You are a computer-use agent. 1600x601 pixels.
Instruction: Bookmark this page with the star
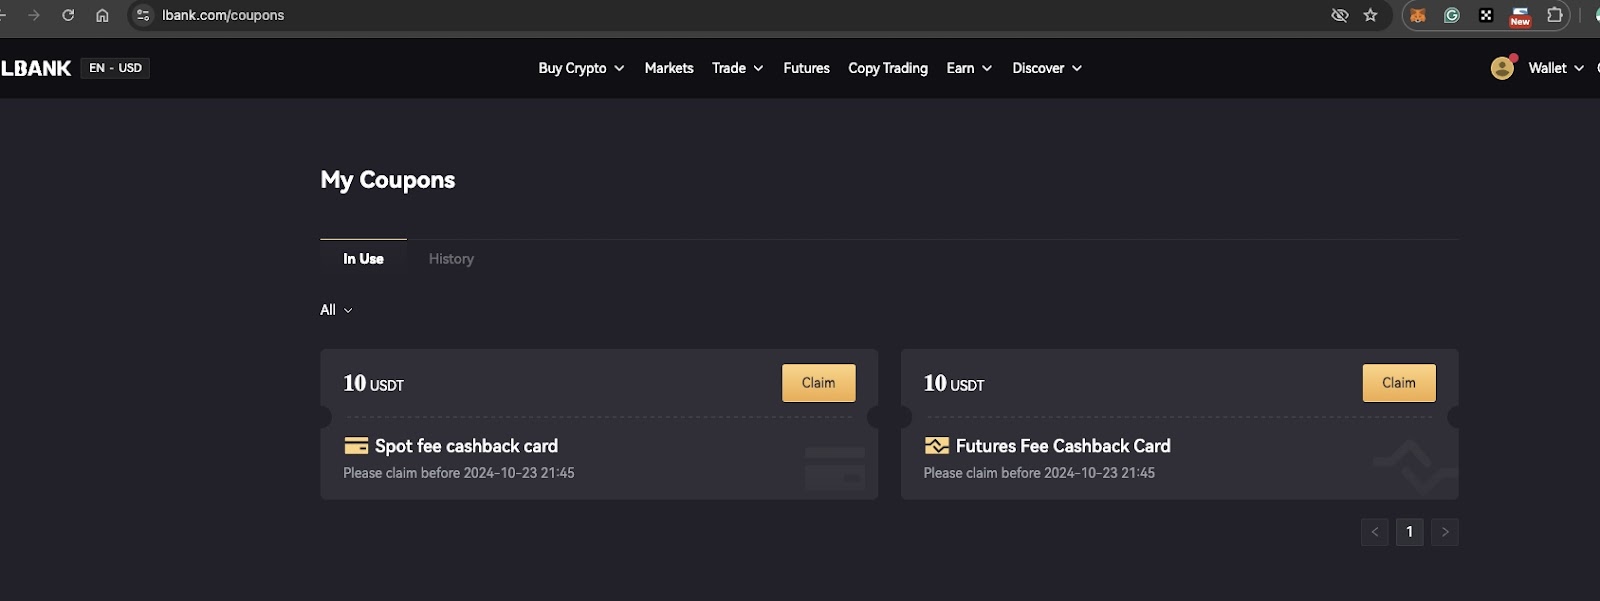click(x=1371, y=15)
